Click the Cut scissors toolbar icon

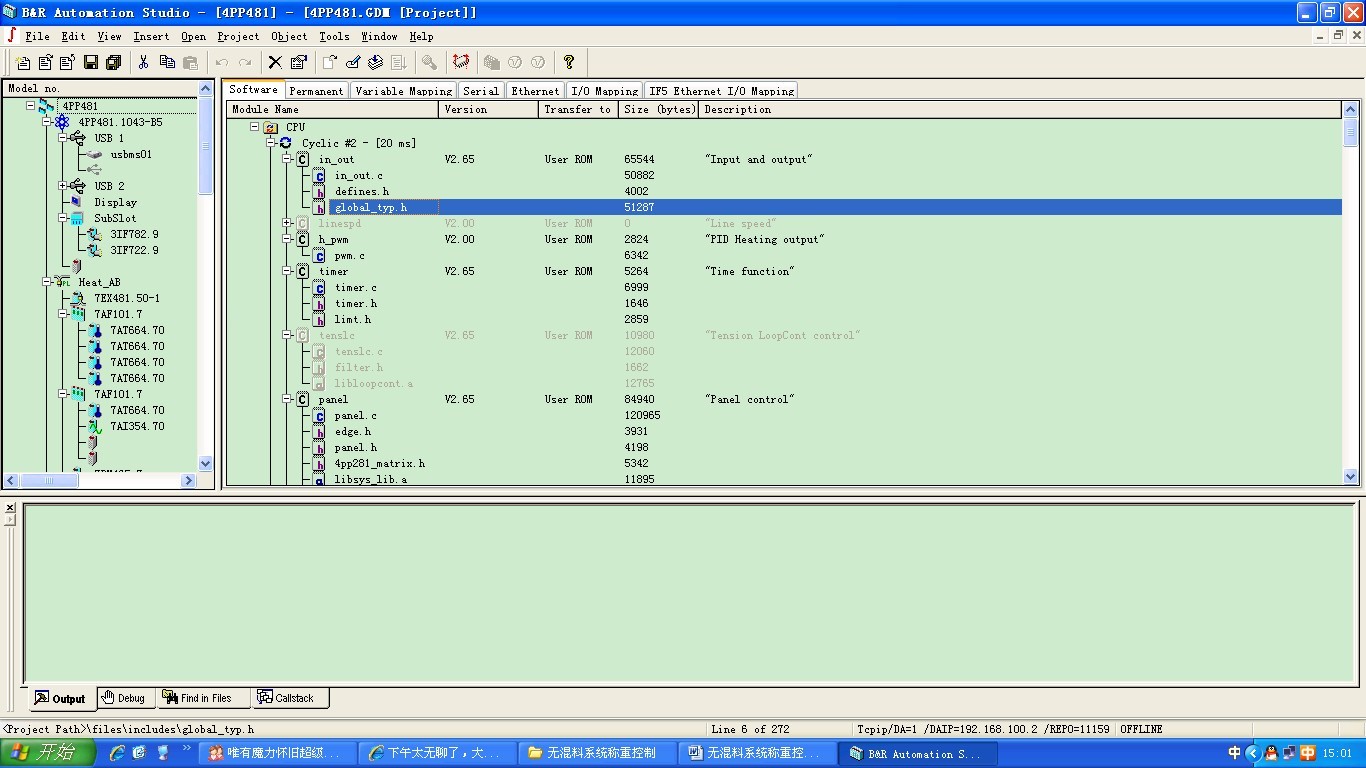(x=144, y=62)
